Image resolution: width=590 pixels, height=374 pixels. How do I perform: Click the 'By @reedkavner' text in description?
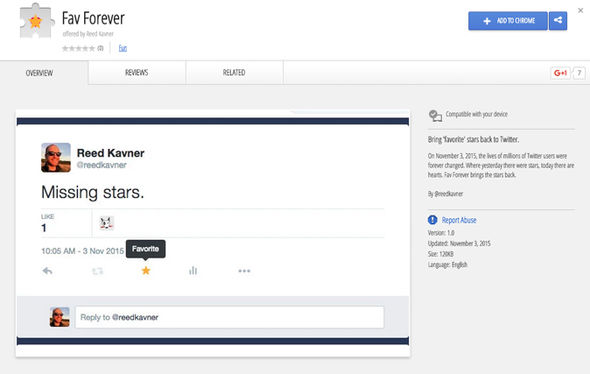446,194
